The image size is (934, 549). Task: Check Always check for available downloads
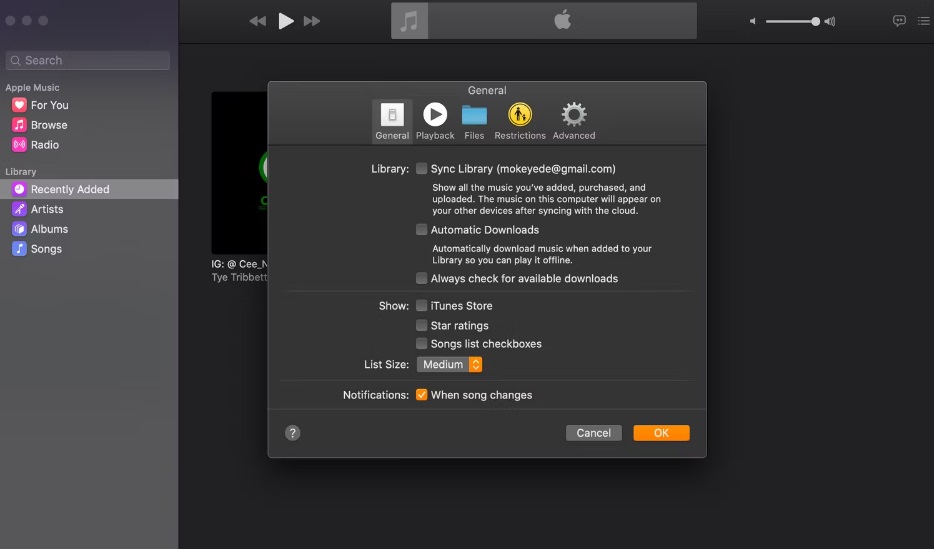(x=422, y=278)
